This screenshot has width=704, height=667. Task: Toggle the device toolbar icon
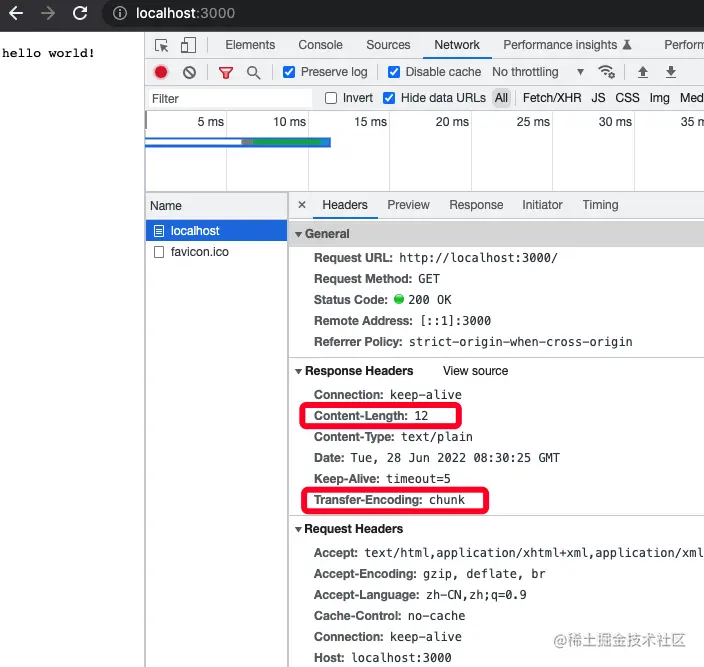click(188, 45)
